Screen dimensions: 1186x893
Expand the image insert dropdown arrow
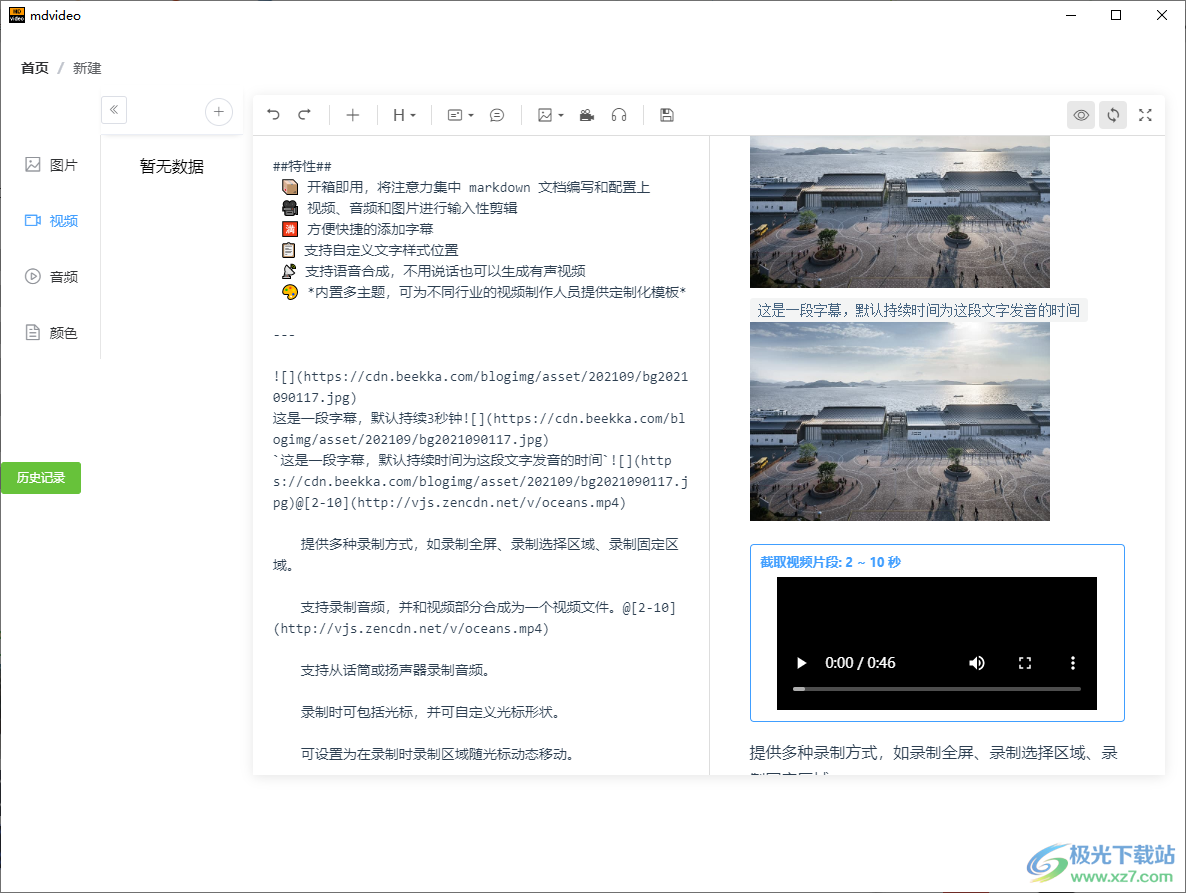tap(559, 115)
